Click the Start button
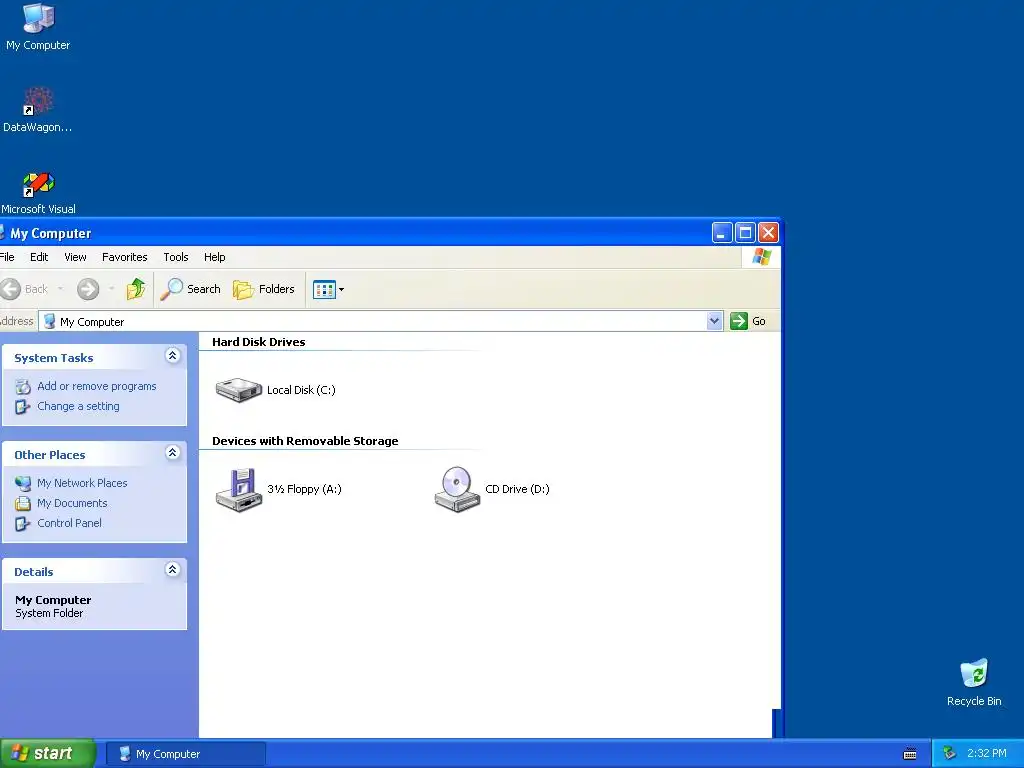Viewport: 1024px width, 768px height. click(x=48, y=754)
